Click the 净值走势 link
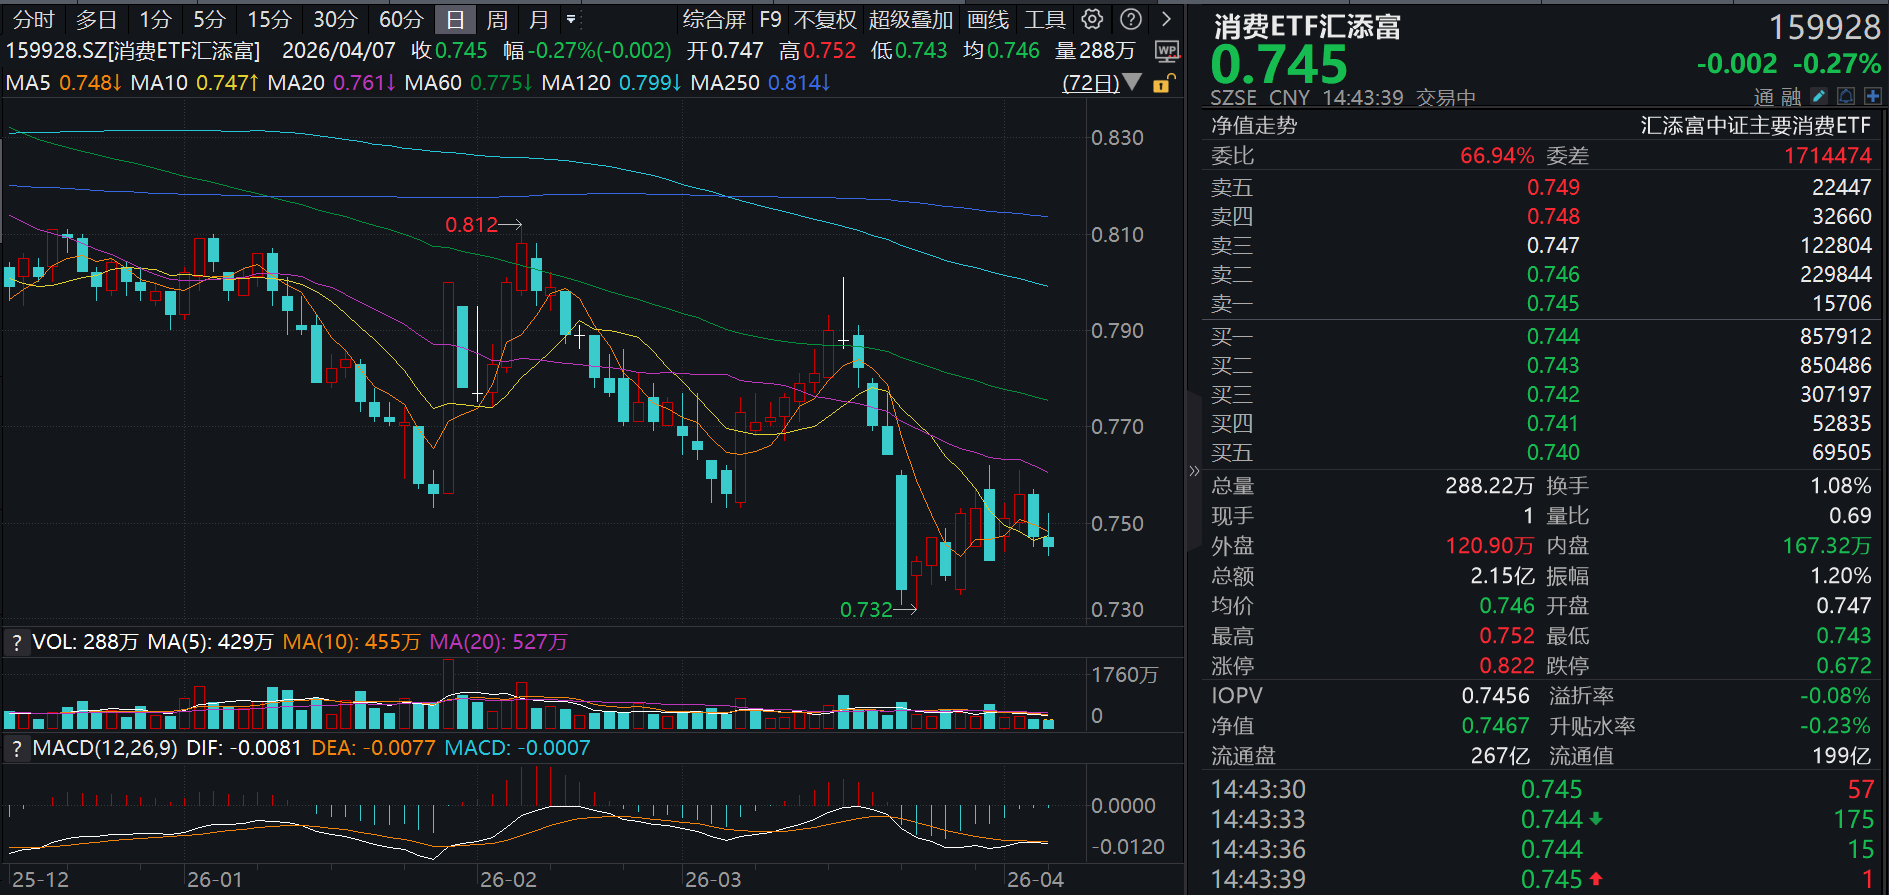This screenshot has width=1889, height=895. click(x=1254, y=125)
